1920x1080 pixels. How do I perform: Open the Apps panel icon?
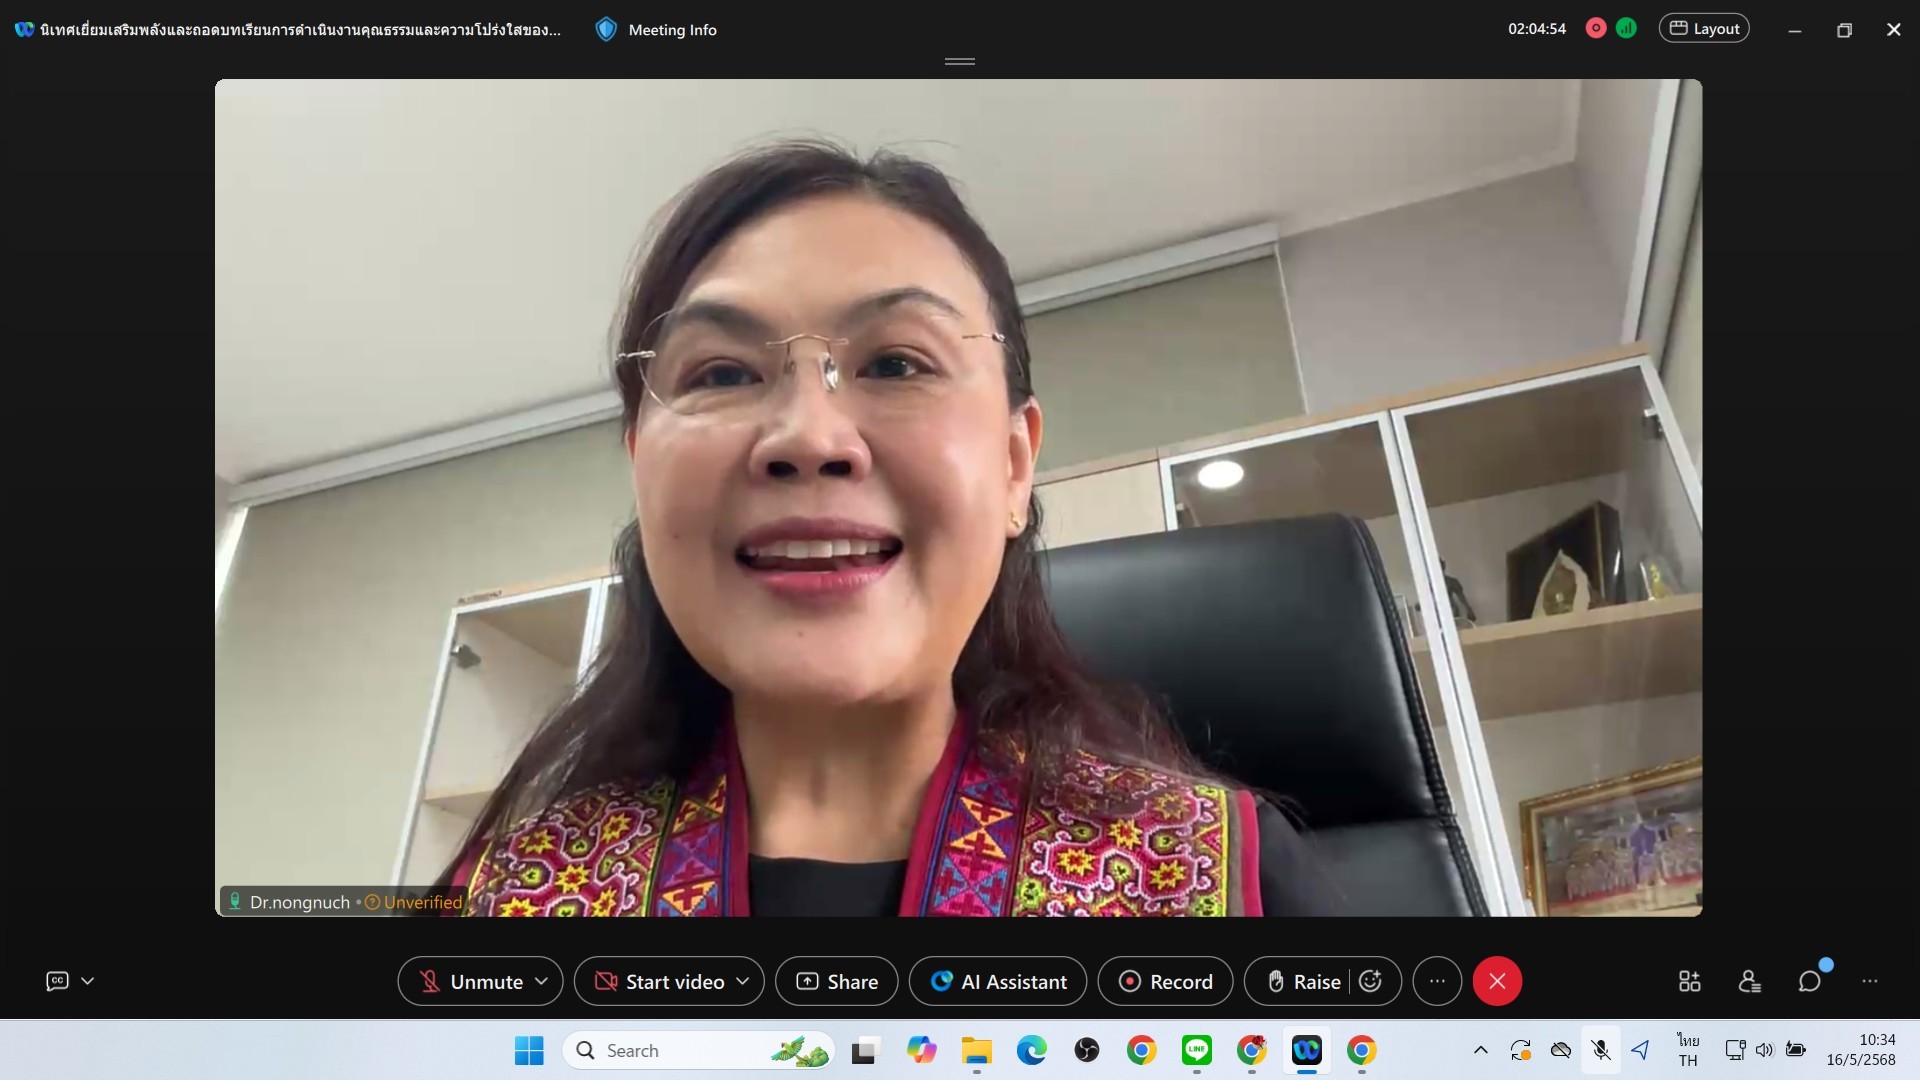click(x=1689, y=981)
